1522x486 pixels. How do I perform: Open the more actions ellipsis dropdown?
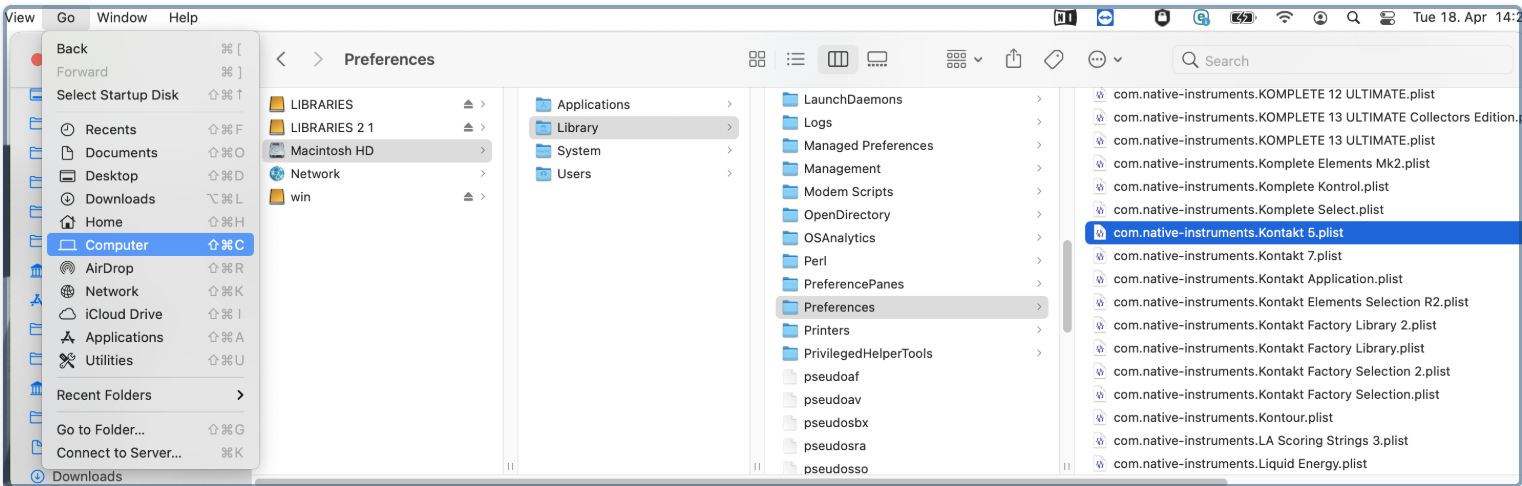tap(1105, 60)
